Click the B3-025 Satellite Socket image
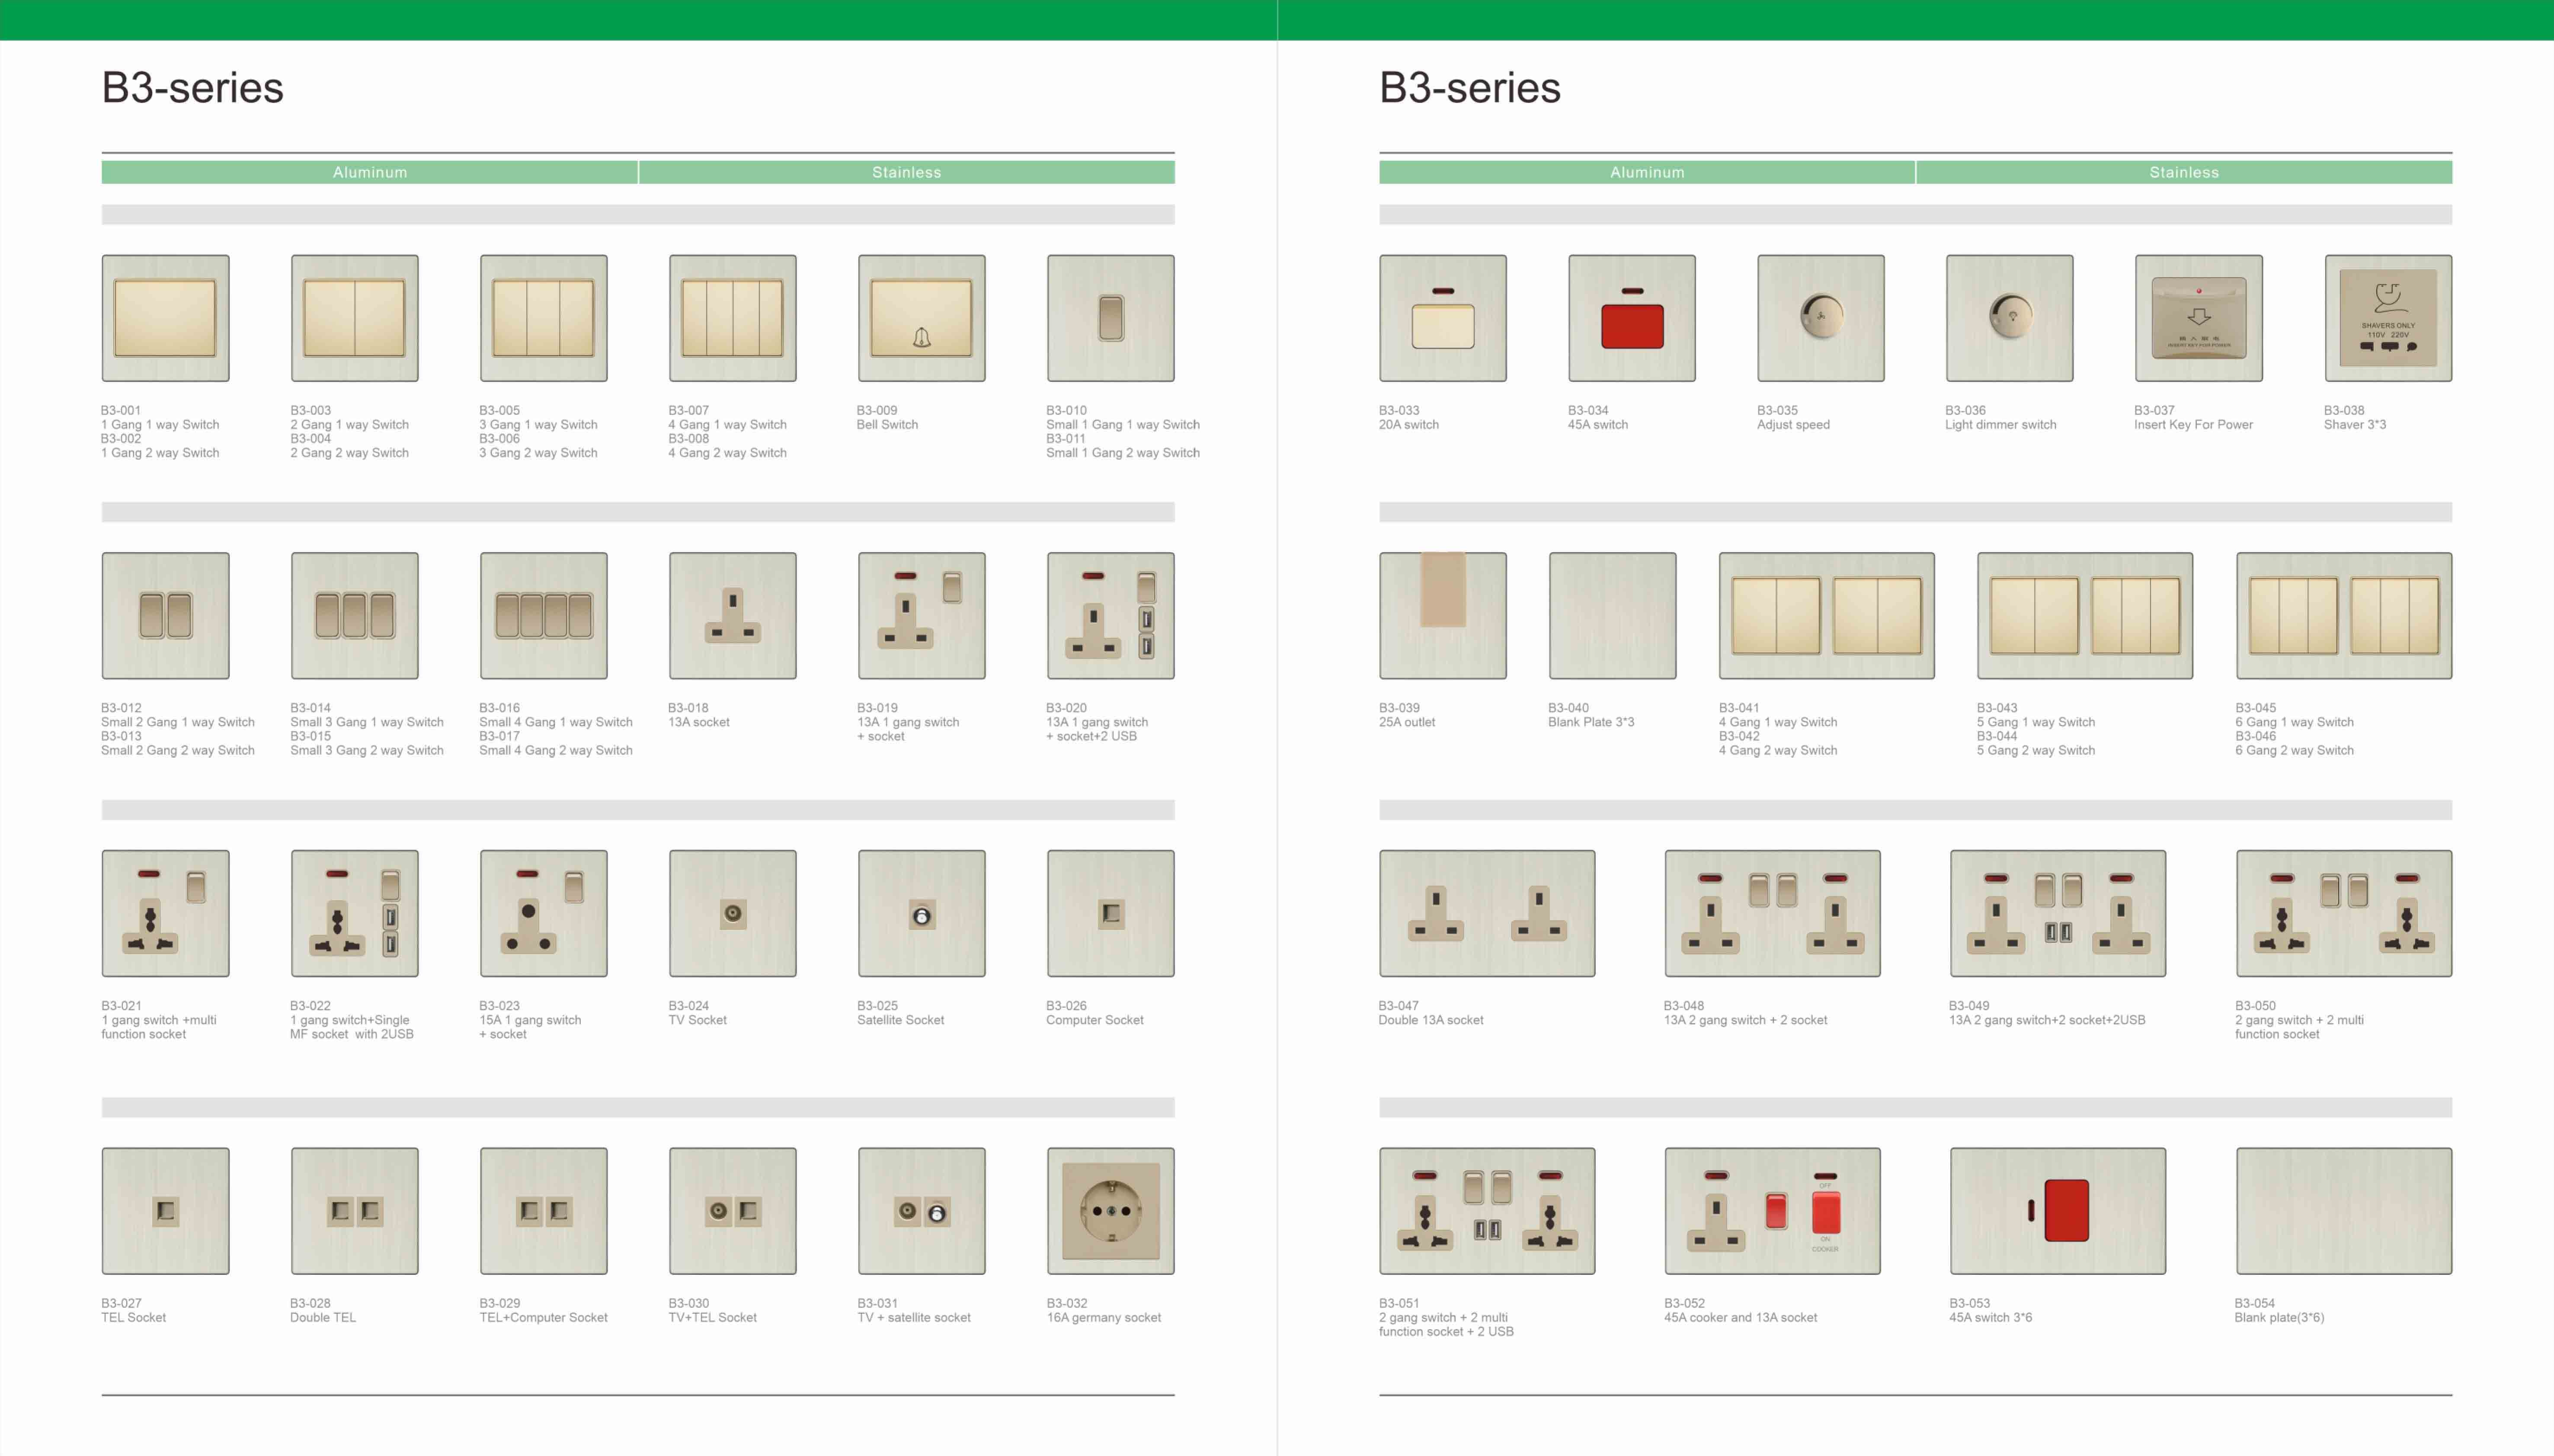Image resolution: width=2554 pixels, height=1456 pixels. click(x=921, y=913)
